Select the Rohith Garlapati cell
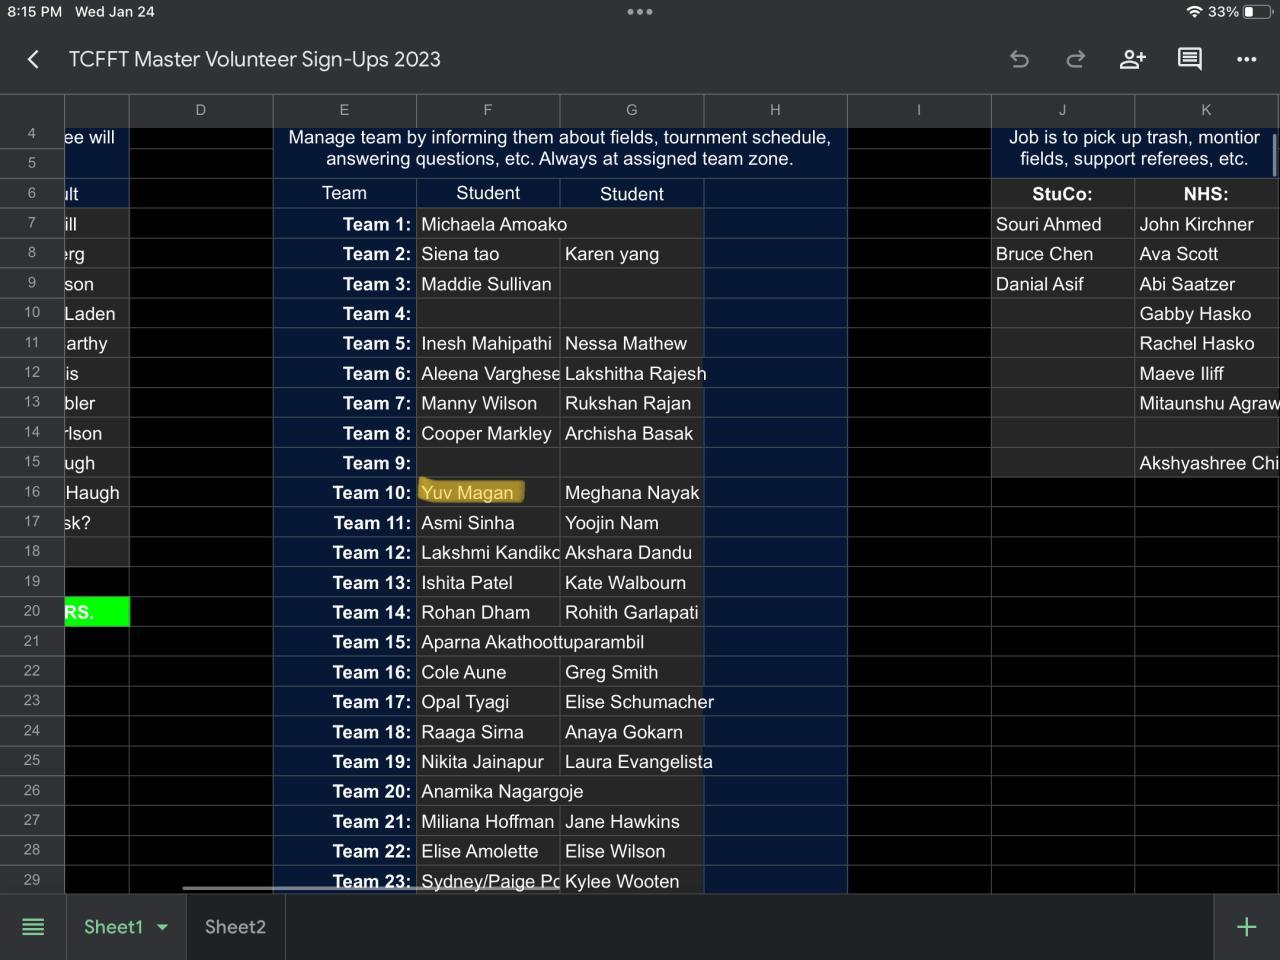 point(632,612)
